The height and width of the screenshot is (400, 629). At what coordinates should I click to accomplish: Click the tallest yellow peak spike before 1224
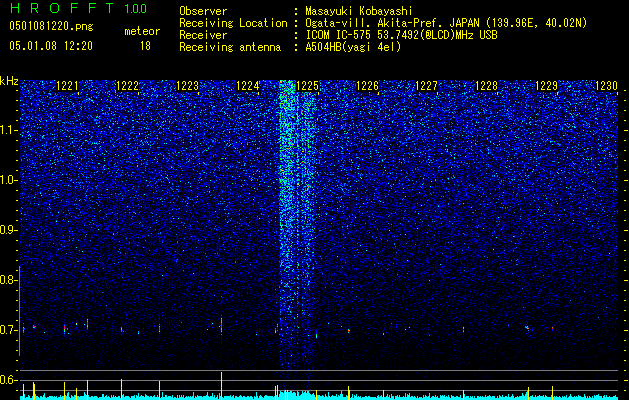pos(221,386)
